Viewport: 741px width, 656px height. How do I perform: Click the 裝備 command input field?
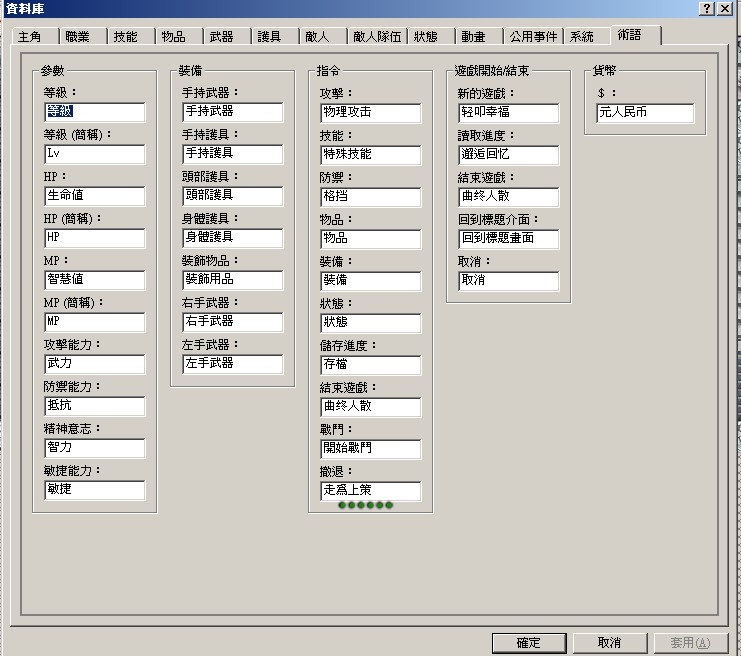point(370,281)
